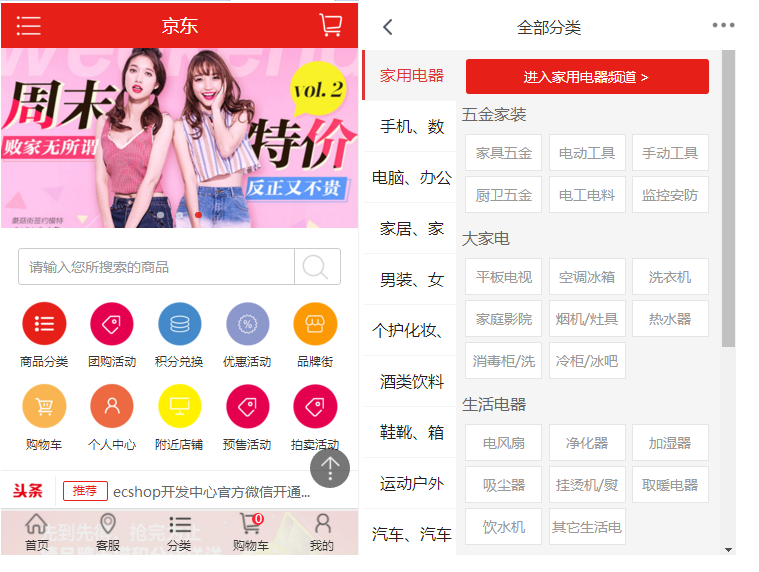Open 优惠活动 percent icon
Screen dimensions: 759x572
[247, 324]
